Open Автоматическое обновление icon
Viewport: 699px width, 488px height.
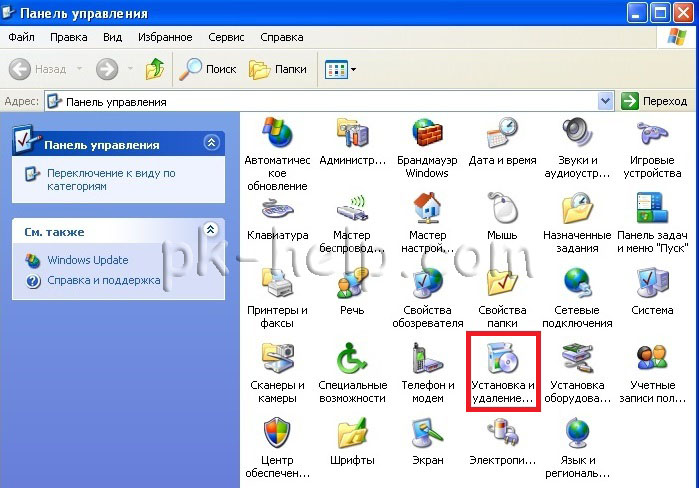pos(277,132)
